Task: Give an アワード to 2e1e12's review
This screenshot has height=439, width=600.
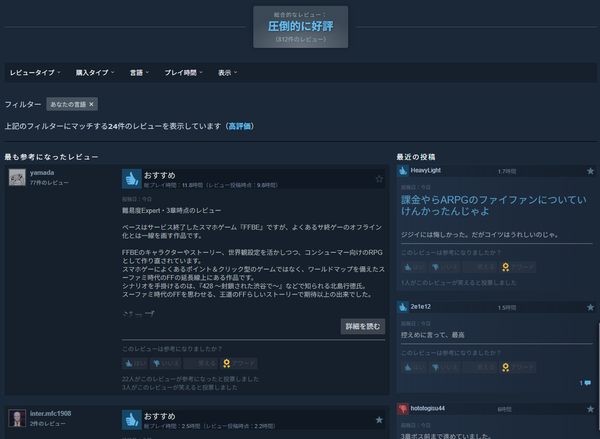Action: [x=518, y=367]
